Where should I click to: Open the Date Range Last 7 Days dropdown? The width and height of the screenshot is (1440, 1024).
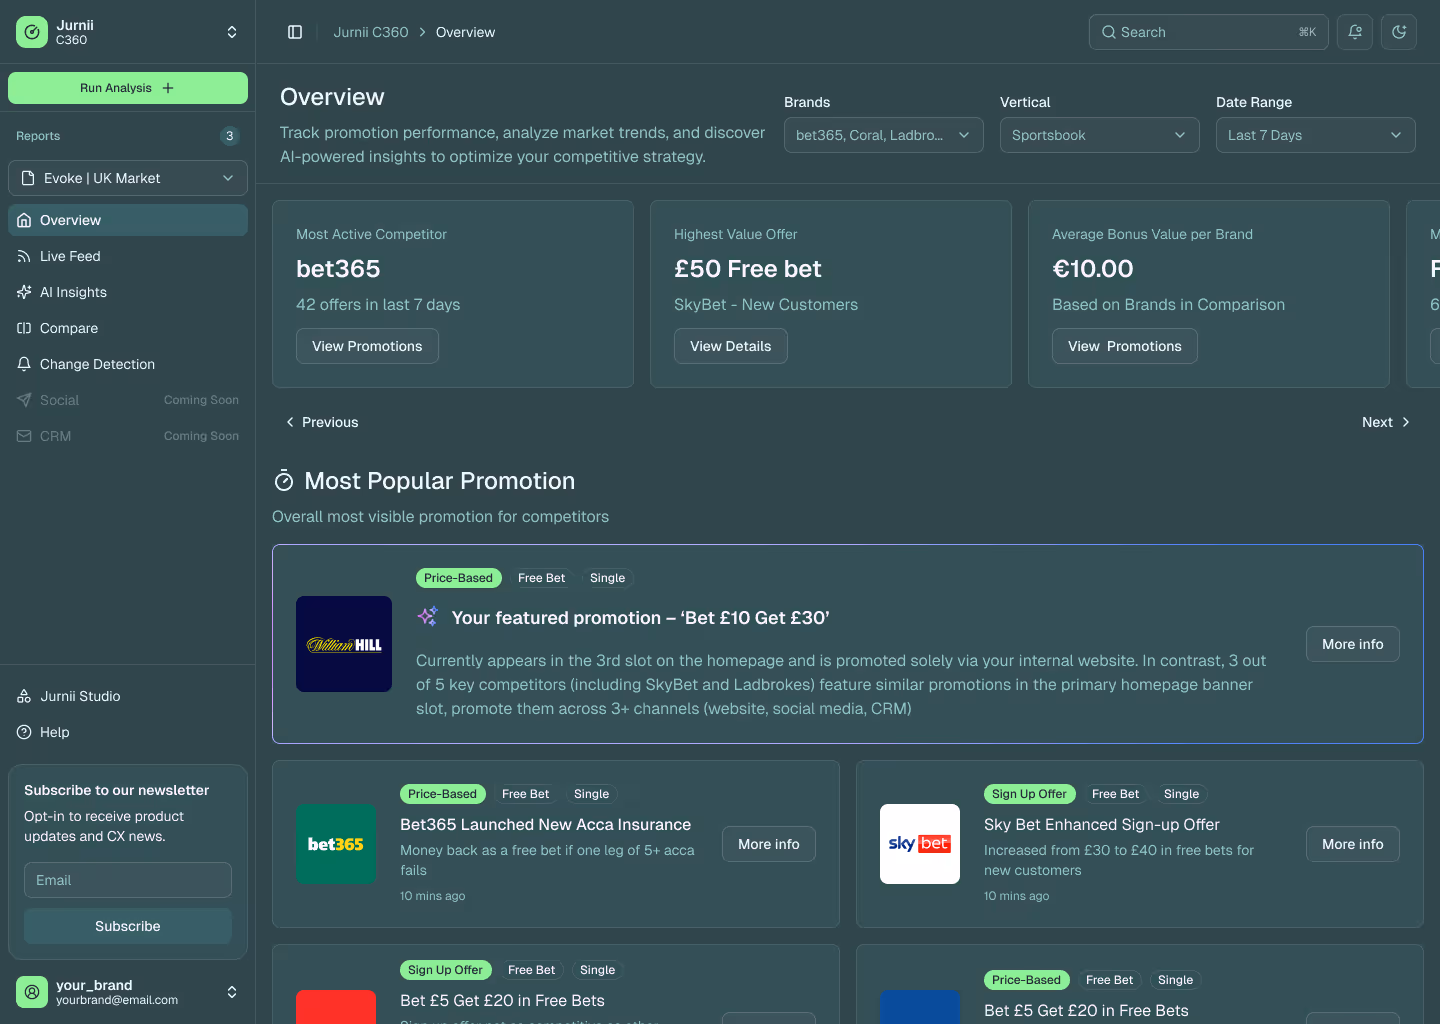[1316, 135]
